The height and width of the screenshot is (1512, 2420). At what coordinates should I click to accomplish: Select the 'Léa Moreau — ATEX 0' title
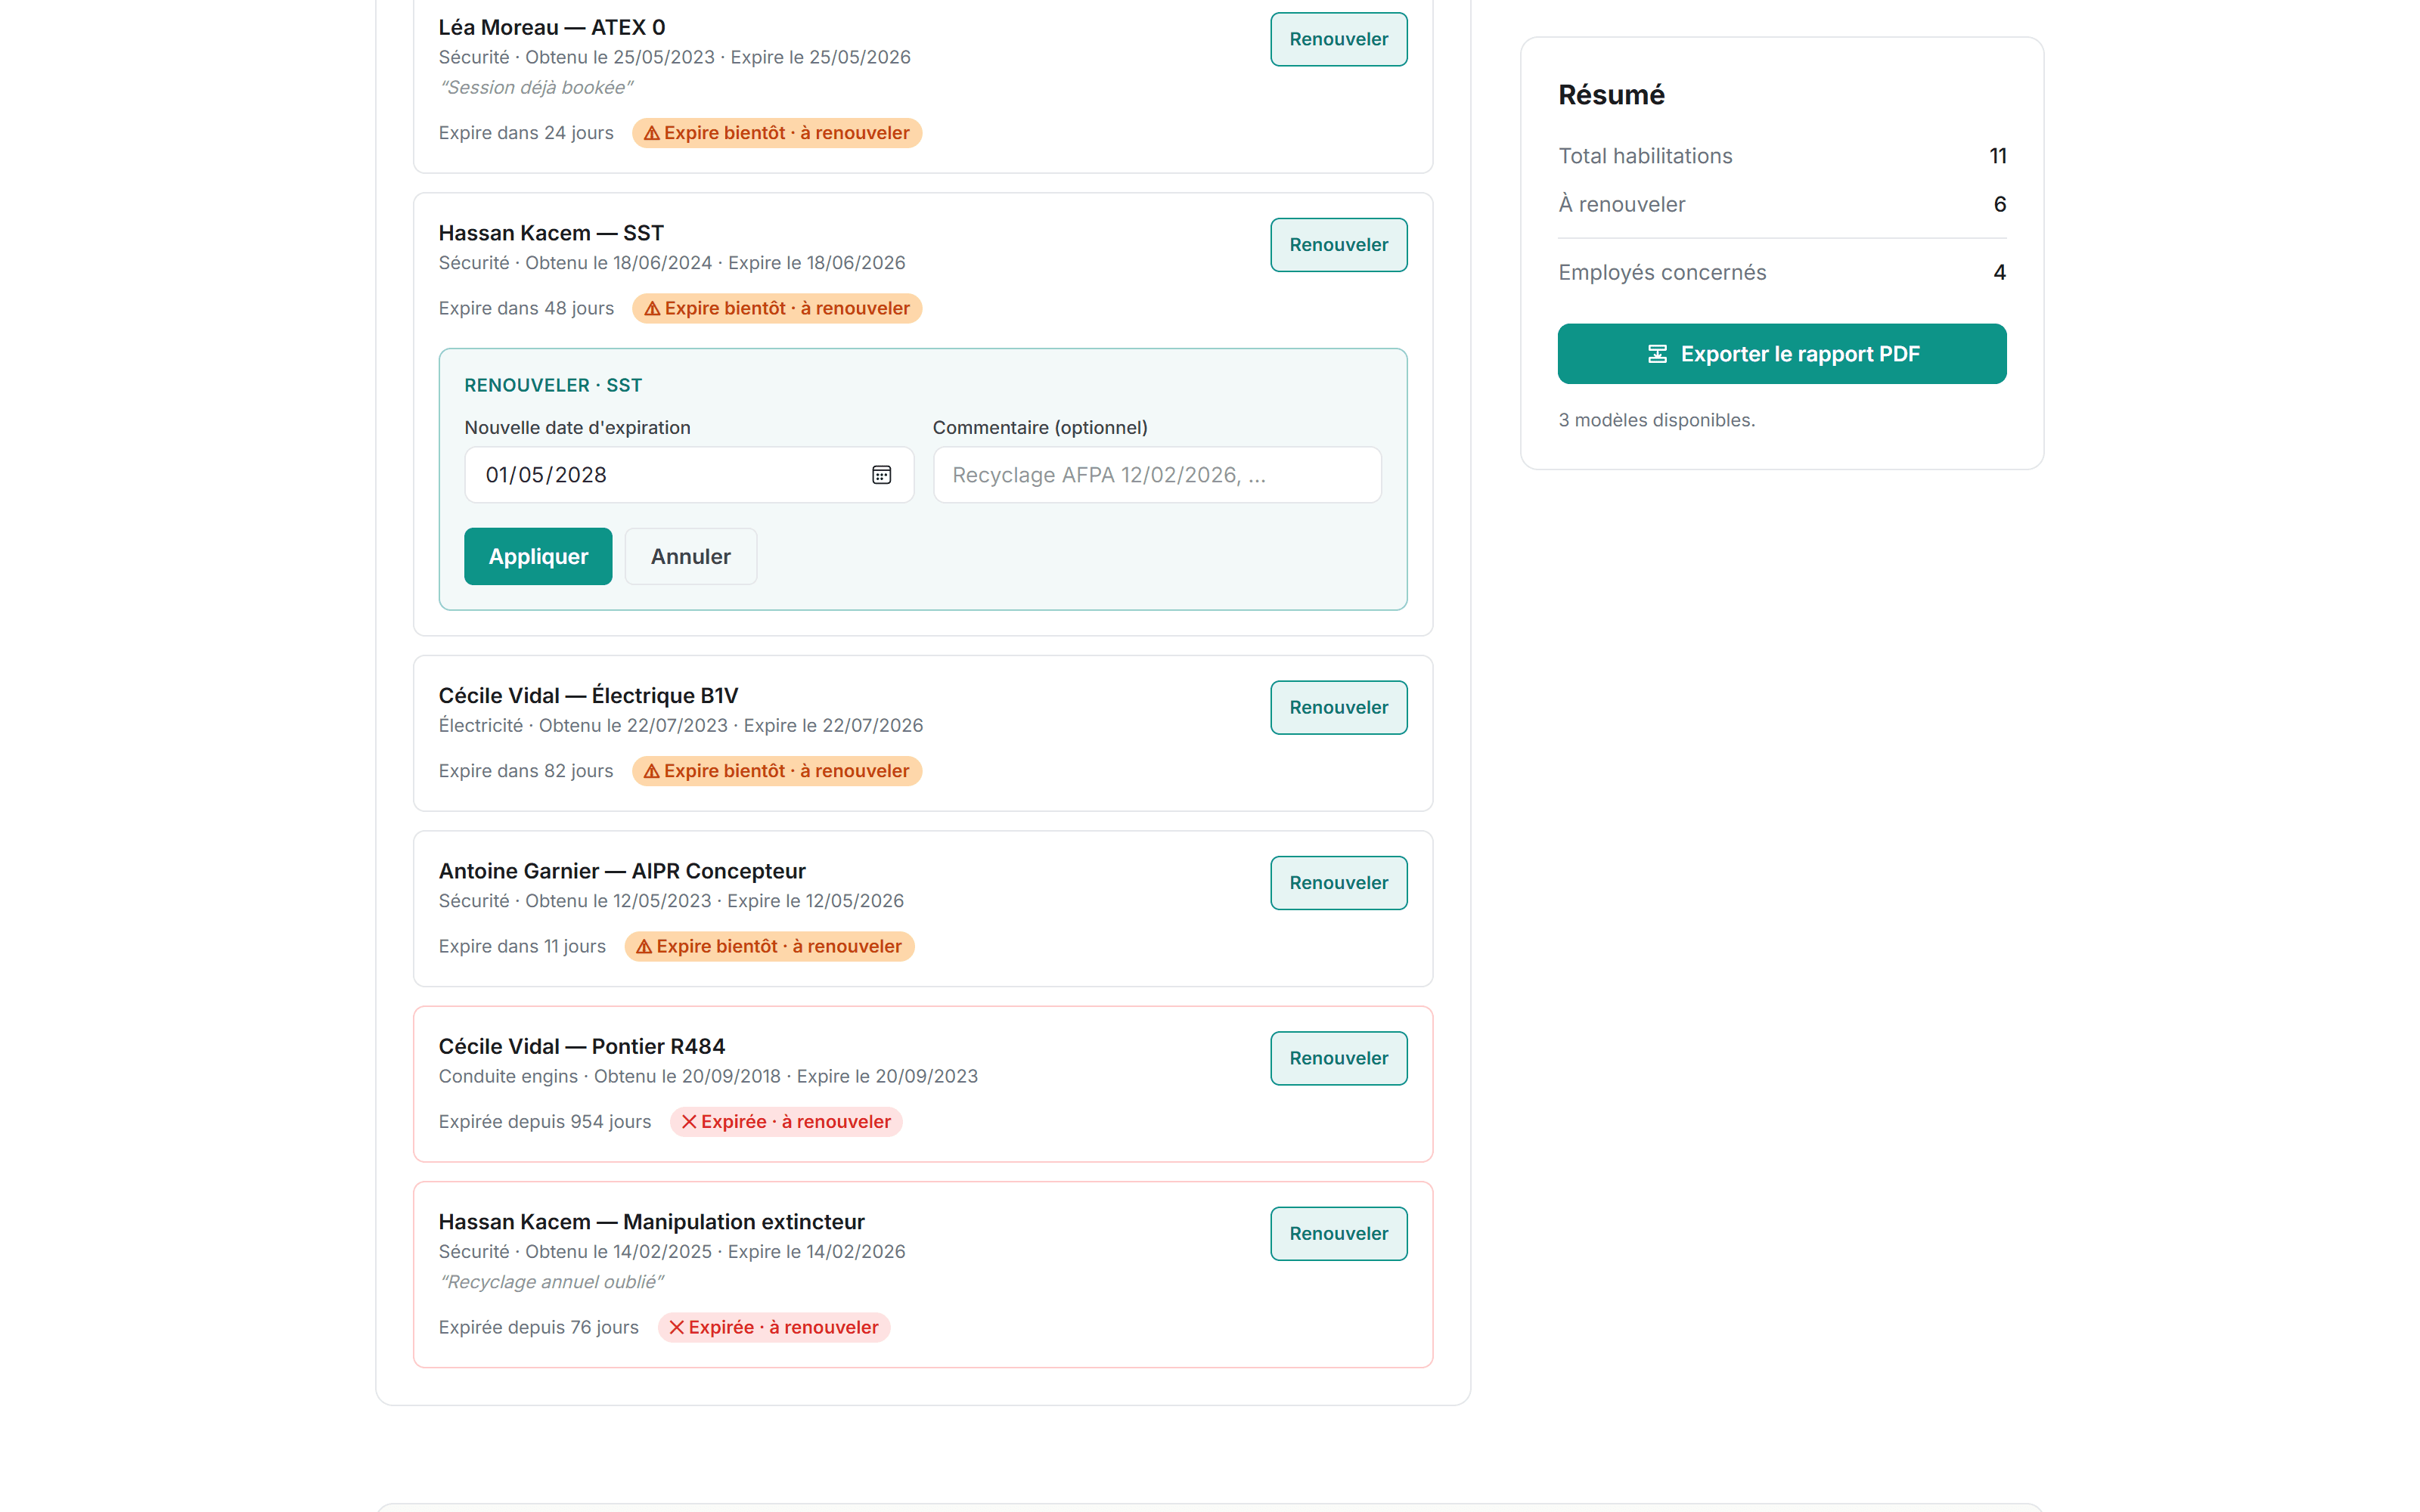(552, 27)
